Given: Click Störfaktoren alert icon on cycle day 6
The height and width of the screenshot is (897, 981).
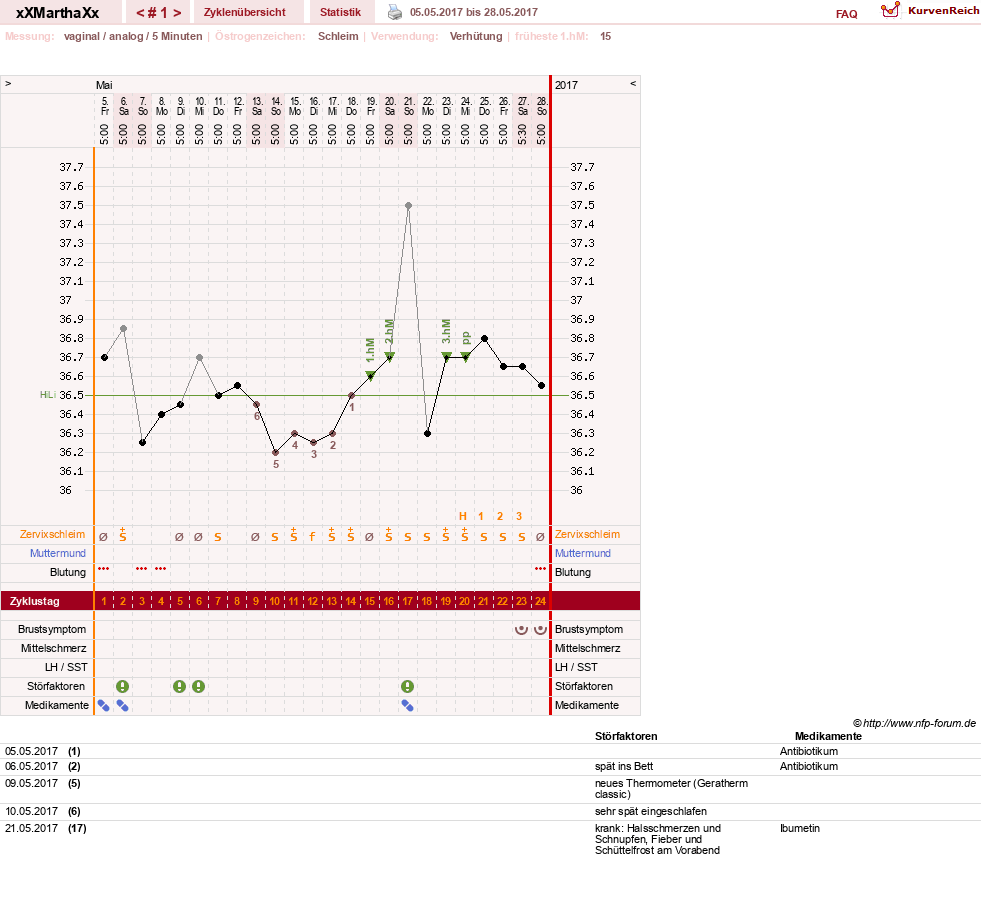Looking at the screenshot, I should (198, 686).
